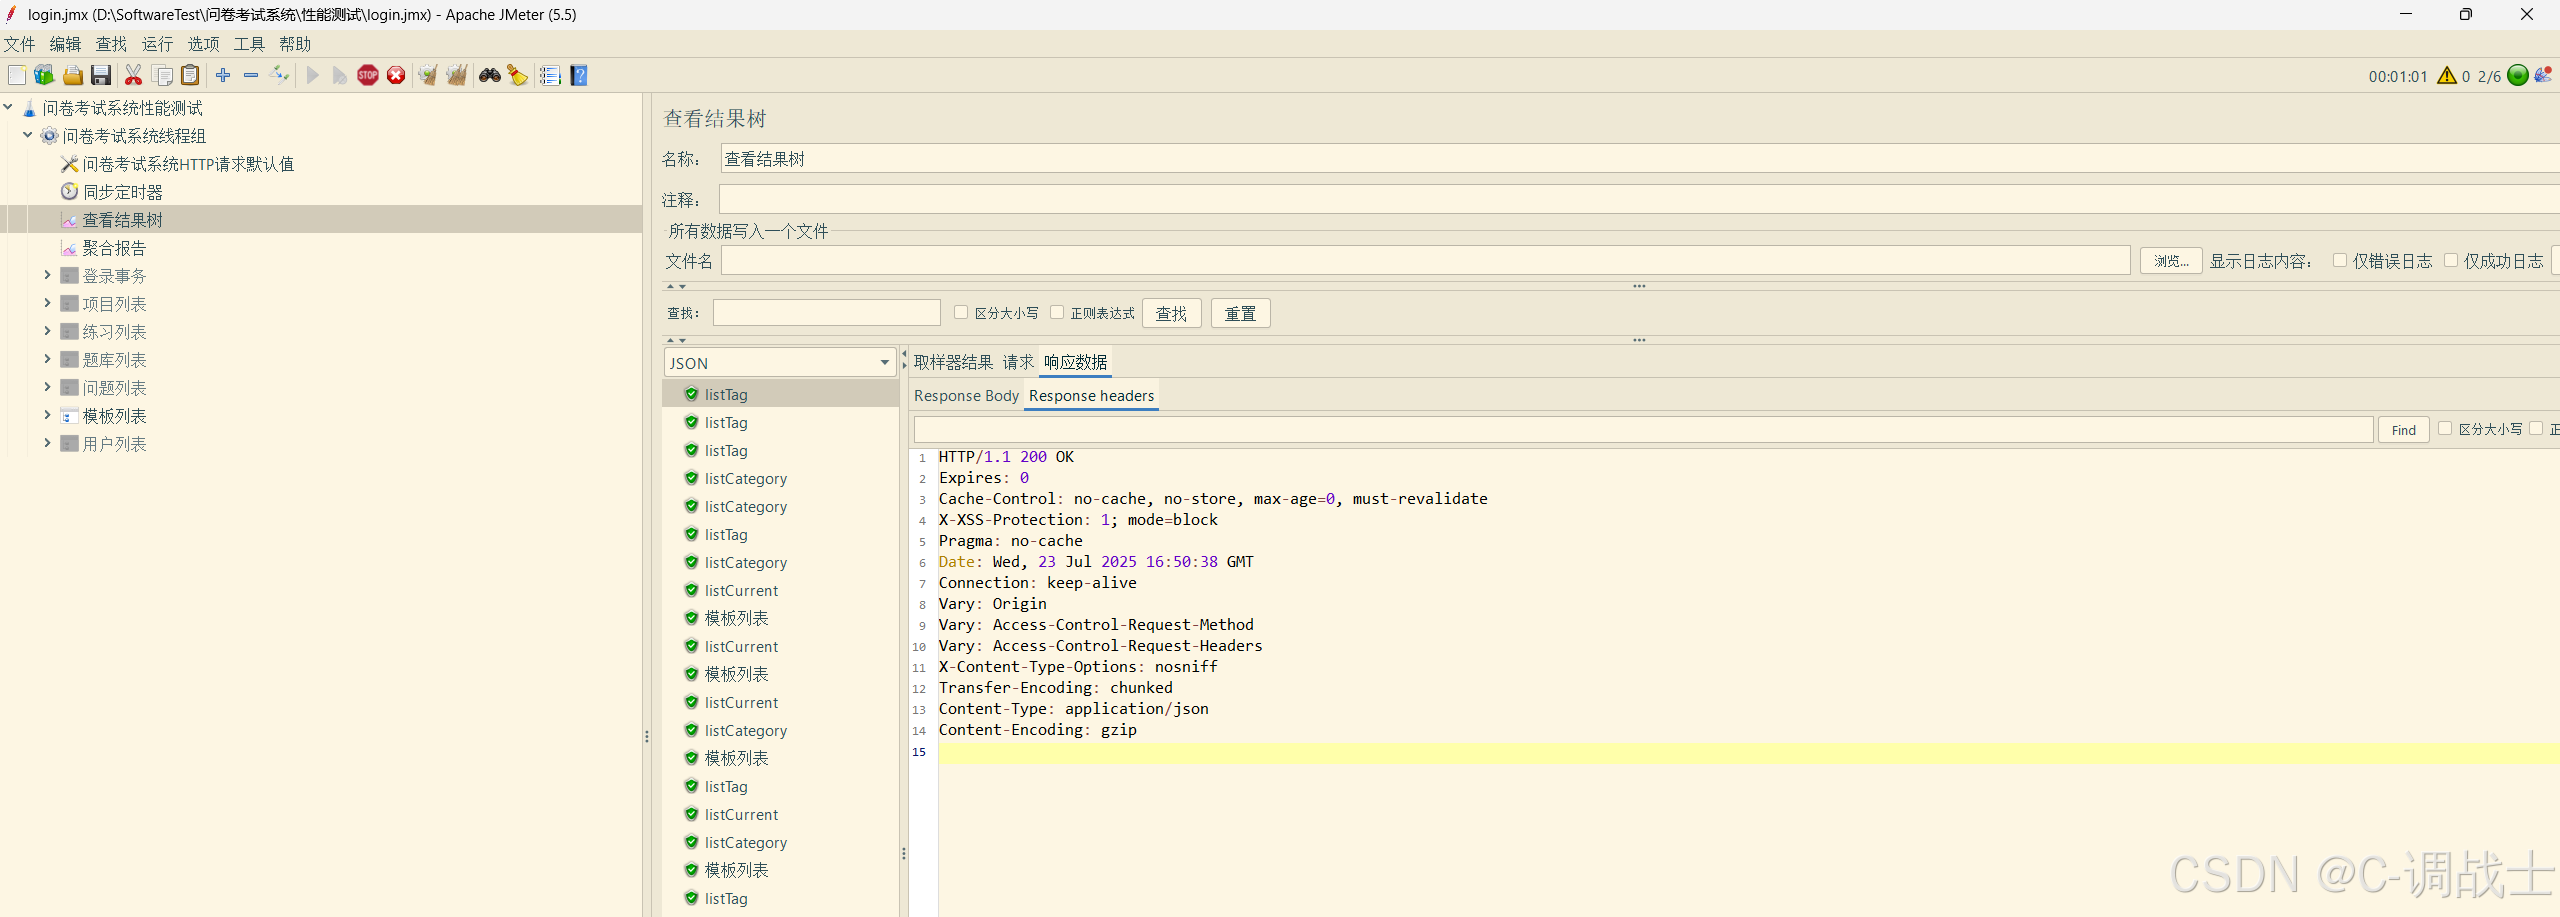
Task: Toggle the 正则表达式 search checkbox
Action: (x=1056, y=313)
